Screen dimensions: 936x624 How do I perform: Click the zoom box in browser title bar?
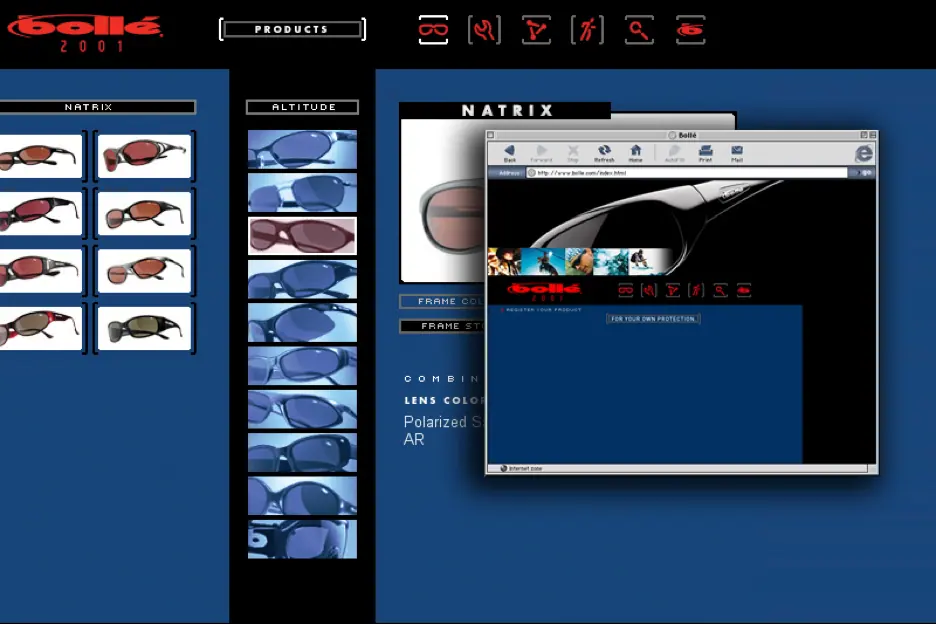(864, 135)
